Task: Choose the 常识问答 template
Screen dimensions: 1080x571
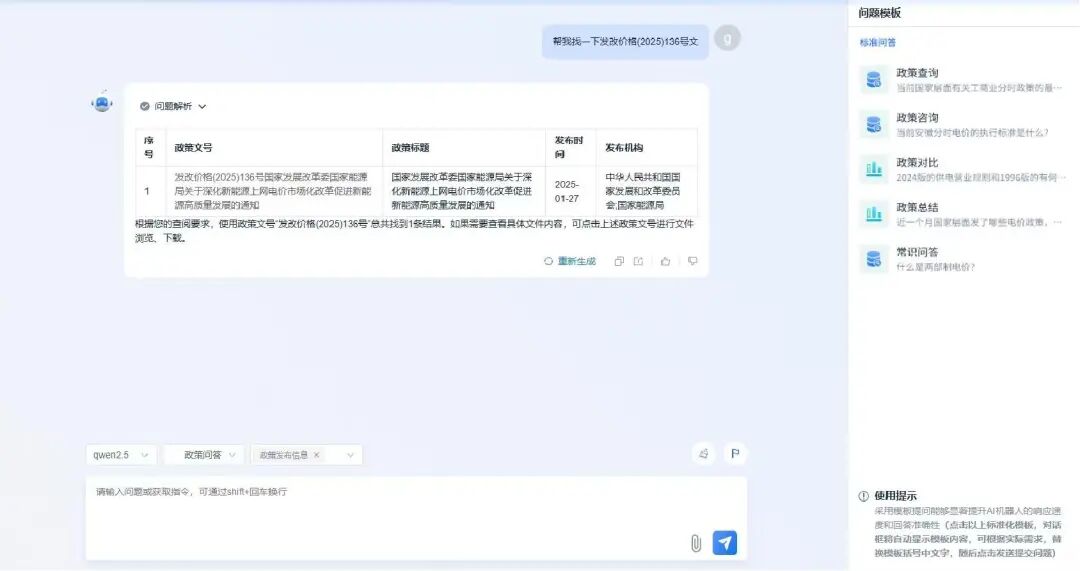Action: 962,259
